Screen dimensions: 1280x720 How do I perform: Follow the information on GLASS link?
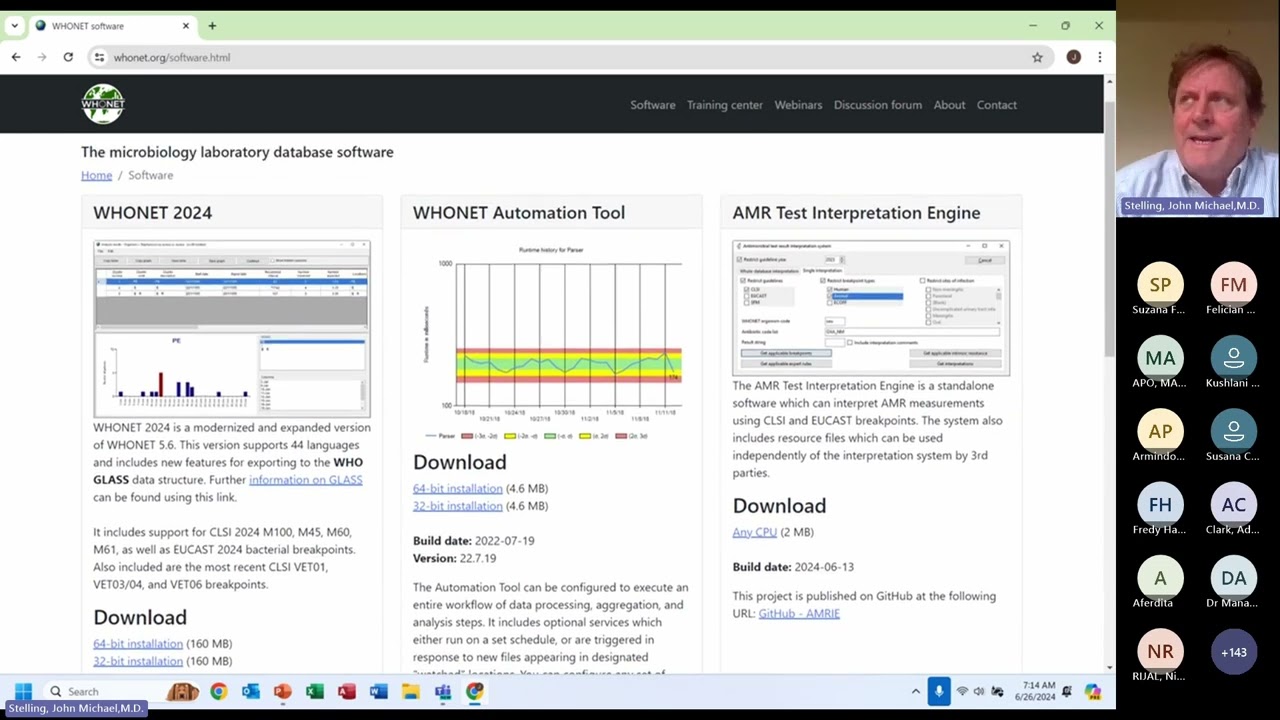click(305, 480)
